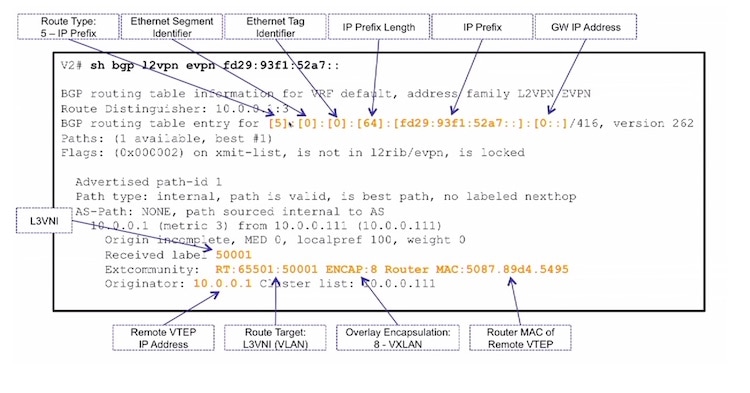
Task: Select the 'Path type: internal, path is valid' line
Action: [x=326, y=196]
